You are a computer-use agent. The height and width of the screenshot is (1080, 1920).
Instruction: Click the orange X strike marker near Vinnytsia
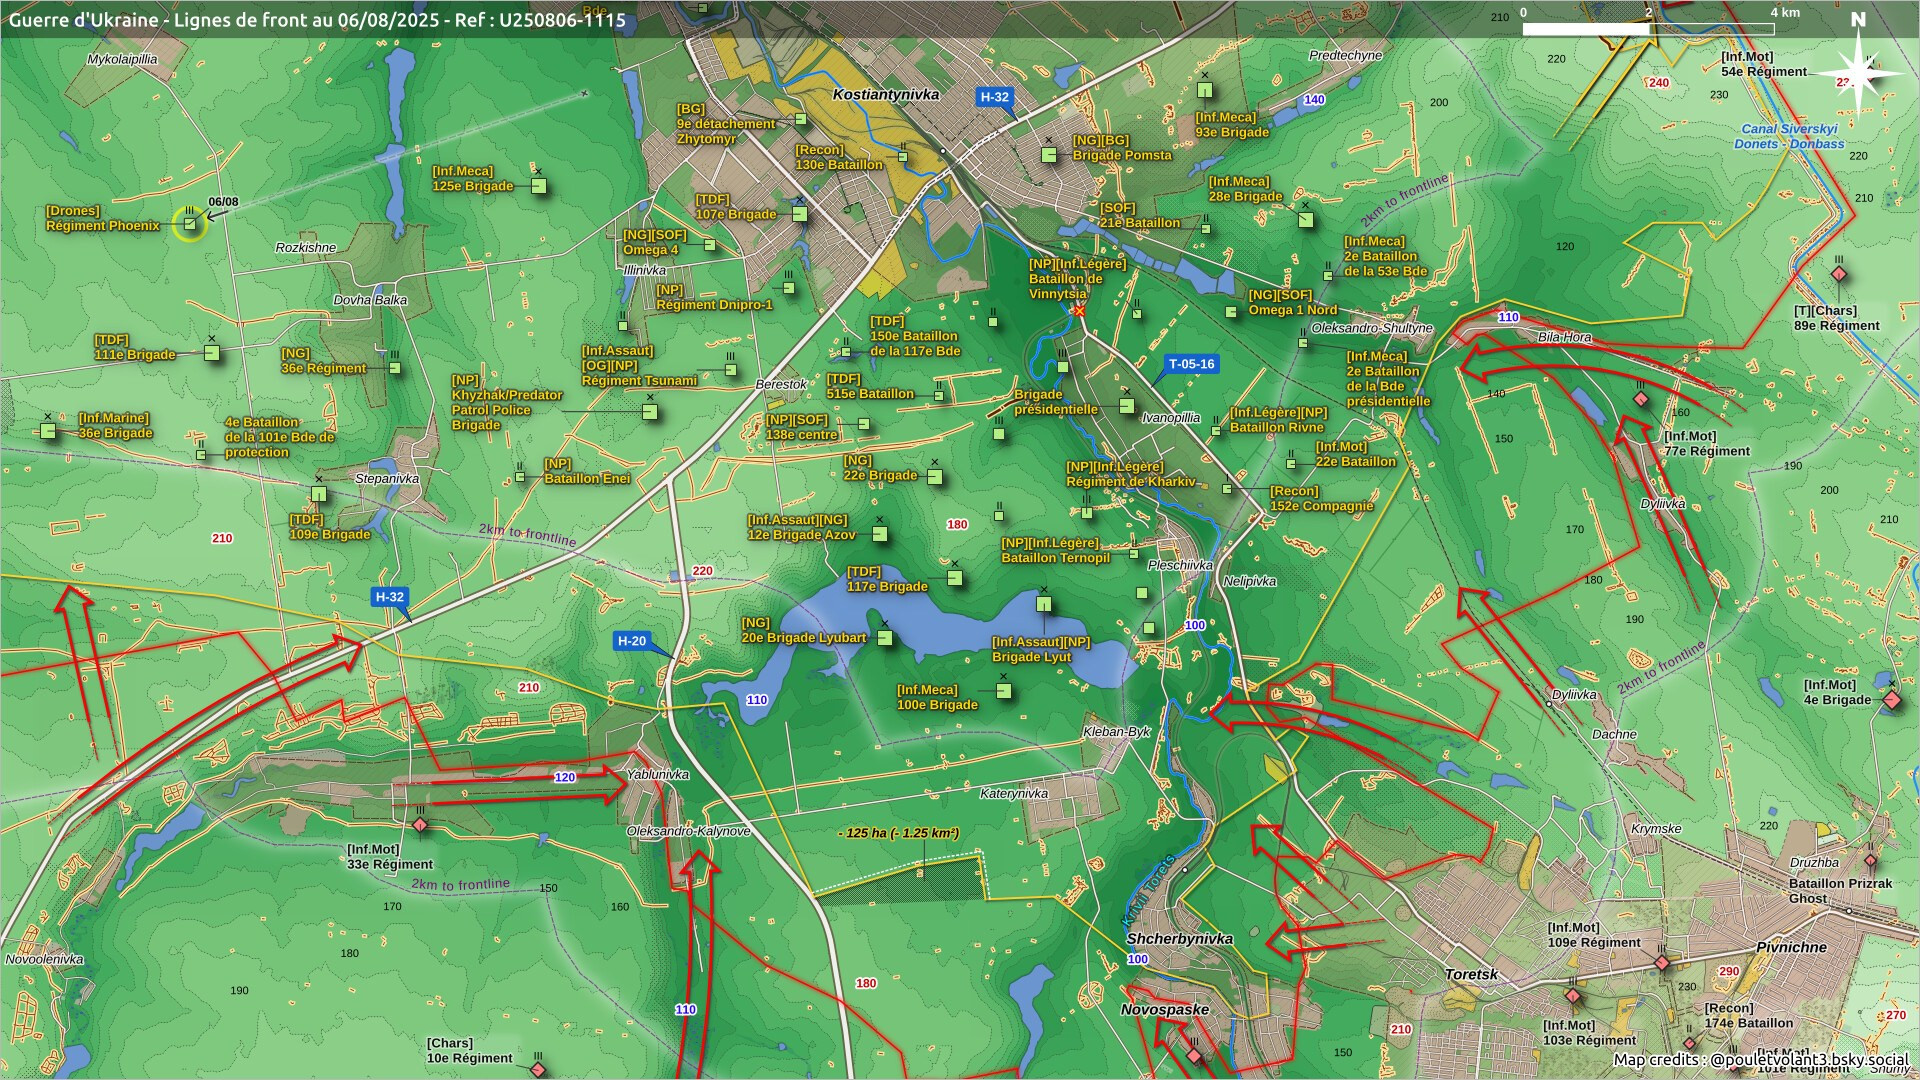1079,311
